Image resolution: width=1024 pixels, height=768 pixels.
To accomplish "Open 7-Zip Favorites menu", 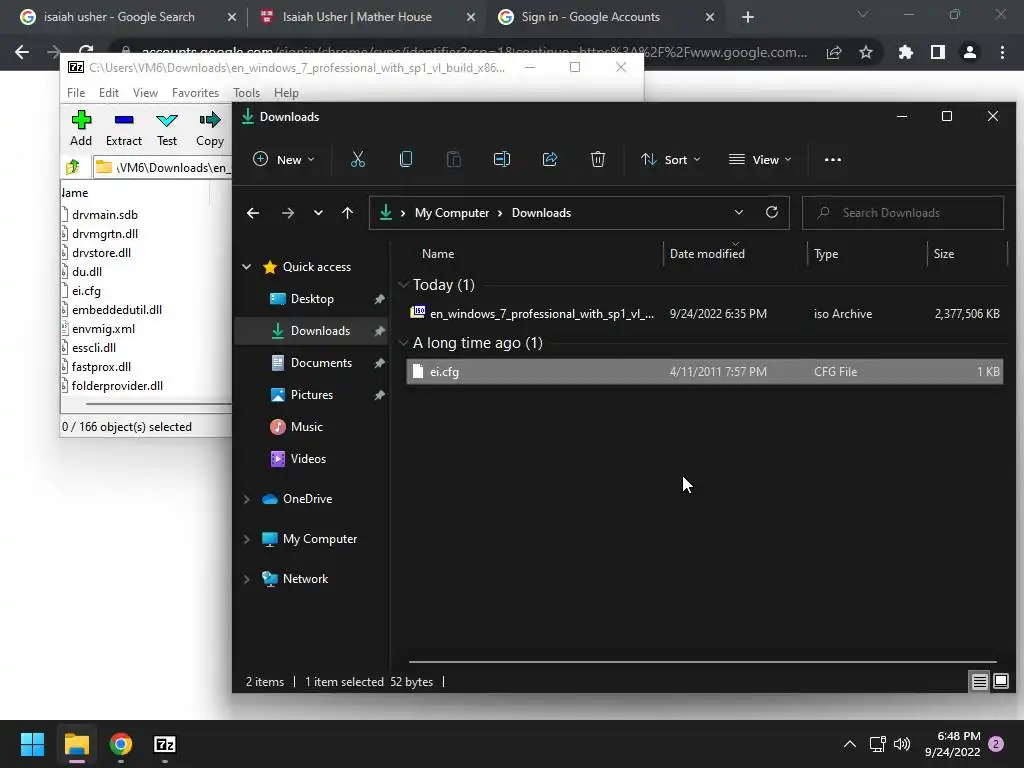I will tap(195, 93).
